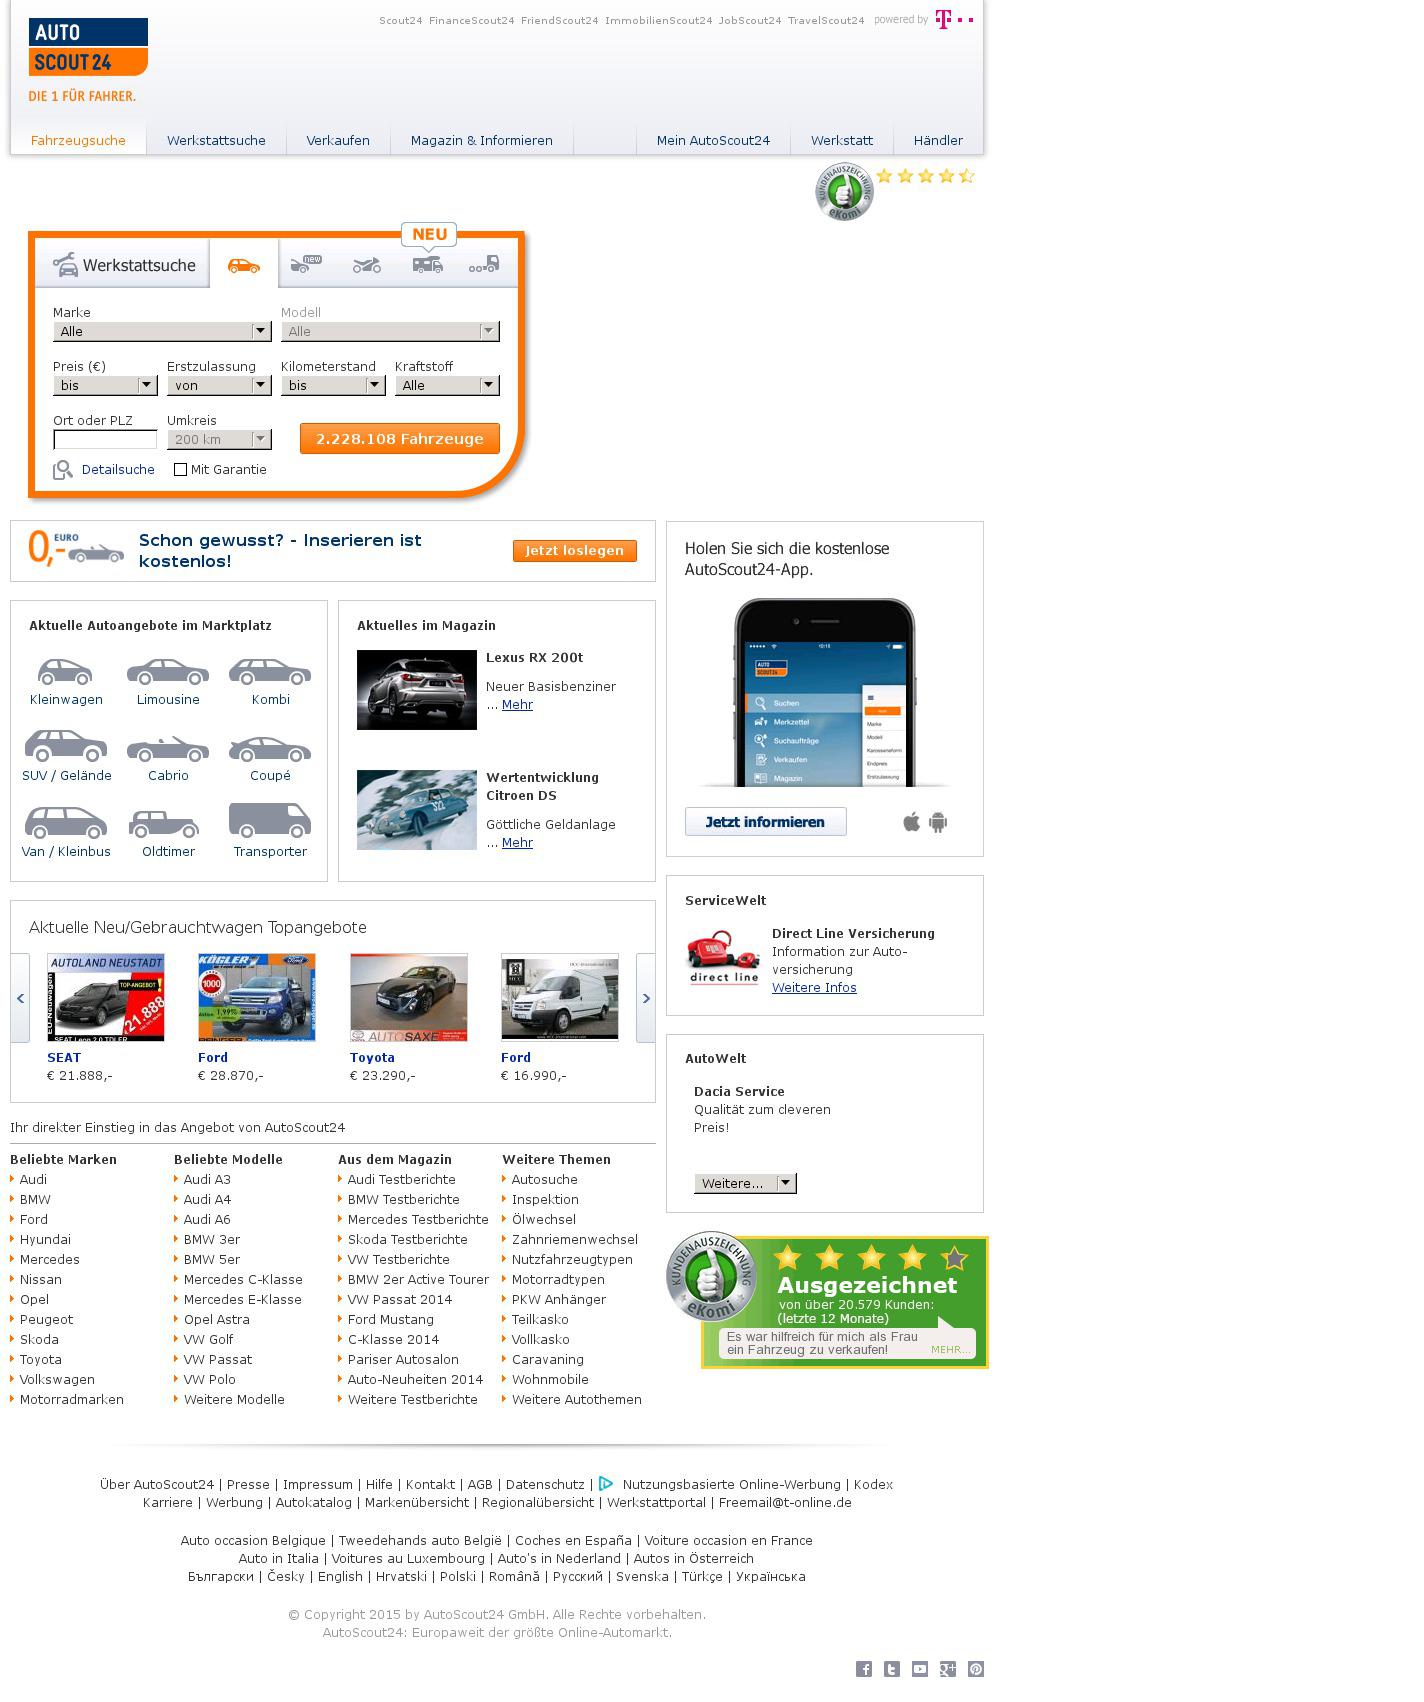
Task: Choose the Oldtimer body type icon
Action: [164, 824]
